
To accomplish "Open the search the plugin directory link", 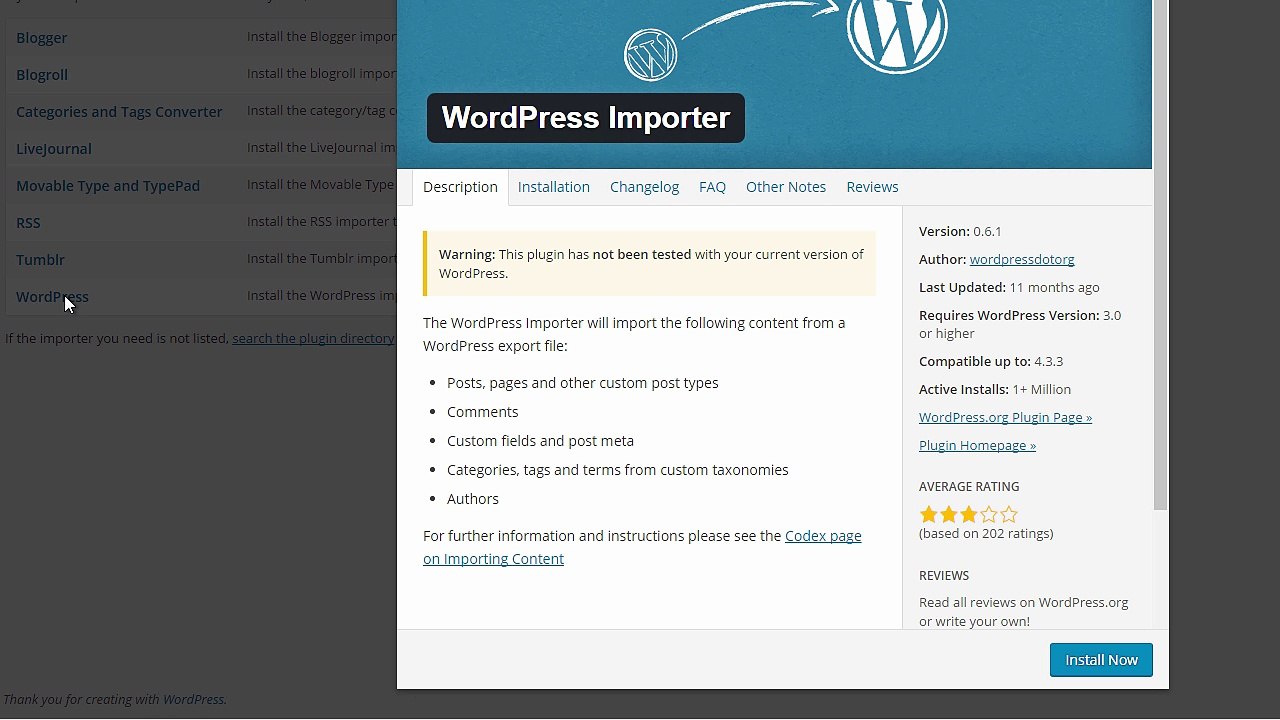I will (x=313, y=338).
